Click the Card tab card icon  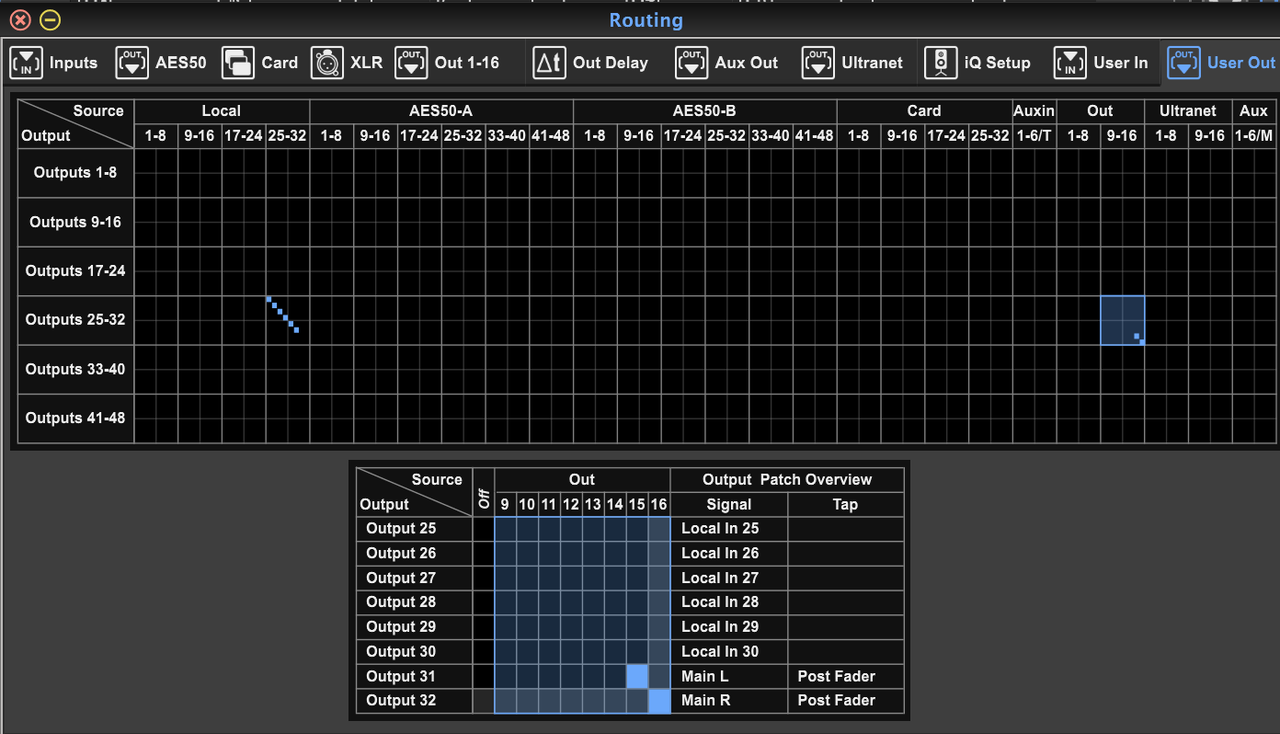238,63
